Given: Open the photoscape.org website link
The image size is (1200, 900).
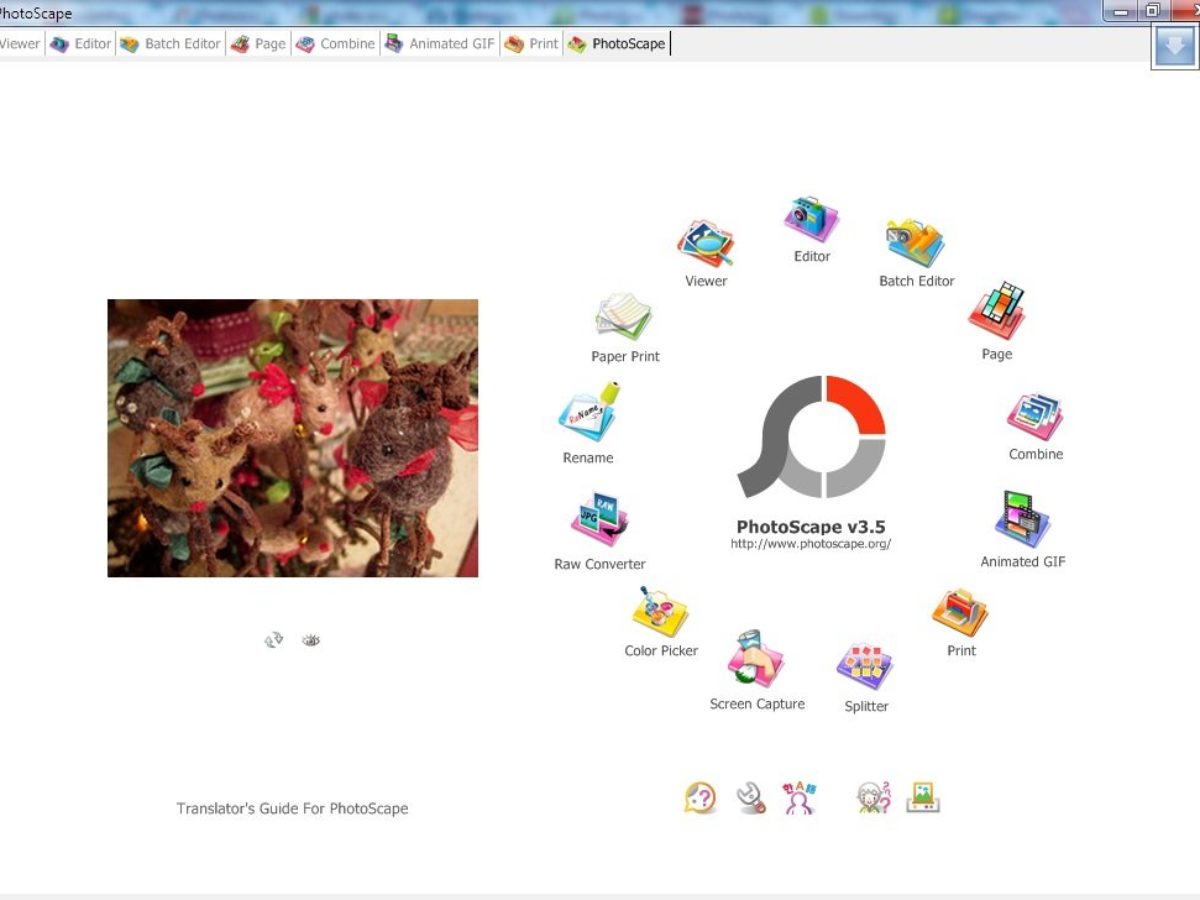Looking at the screenshot, I should [811, 545].
